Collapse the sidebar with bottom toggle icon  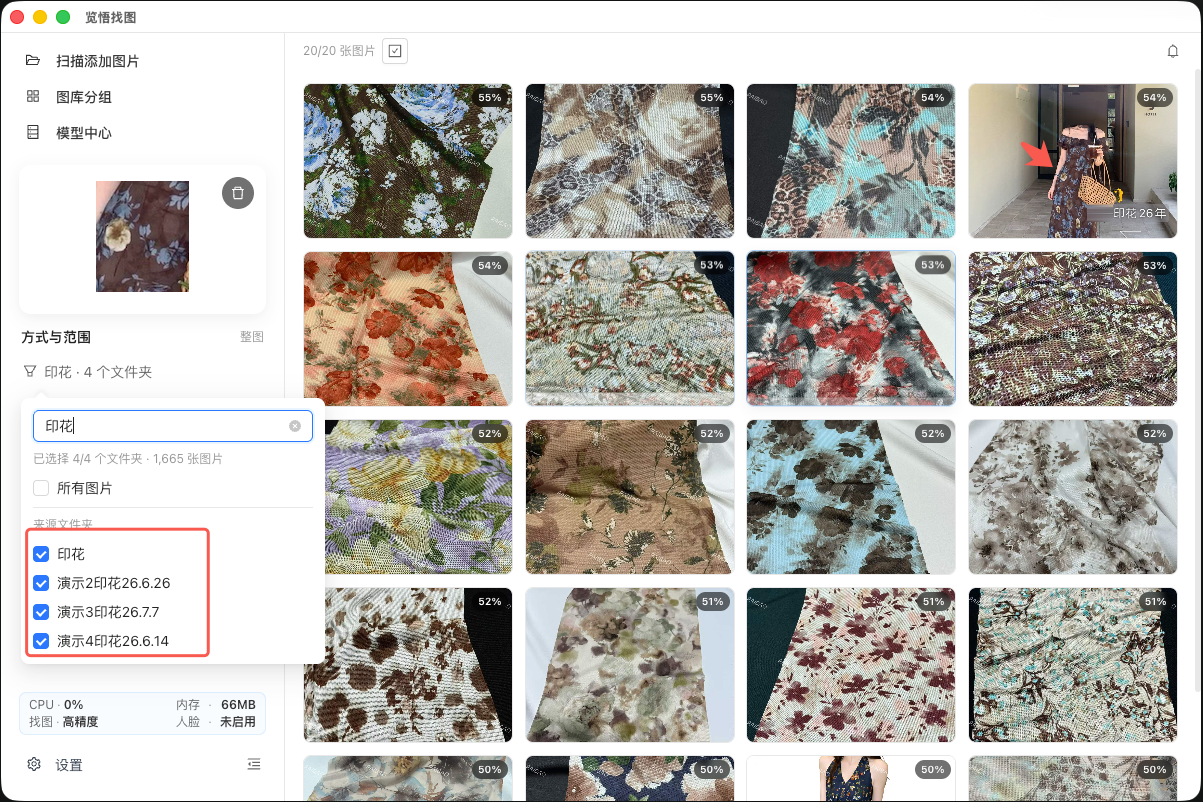coord(254,765)
